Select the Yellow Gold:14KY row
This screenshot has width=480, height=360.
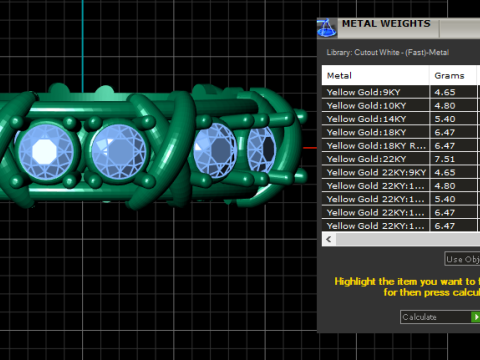[401, 119]
